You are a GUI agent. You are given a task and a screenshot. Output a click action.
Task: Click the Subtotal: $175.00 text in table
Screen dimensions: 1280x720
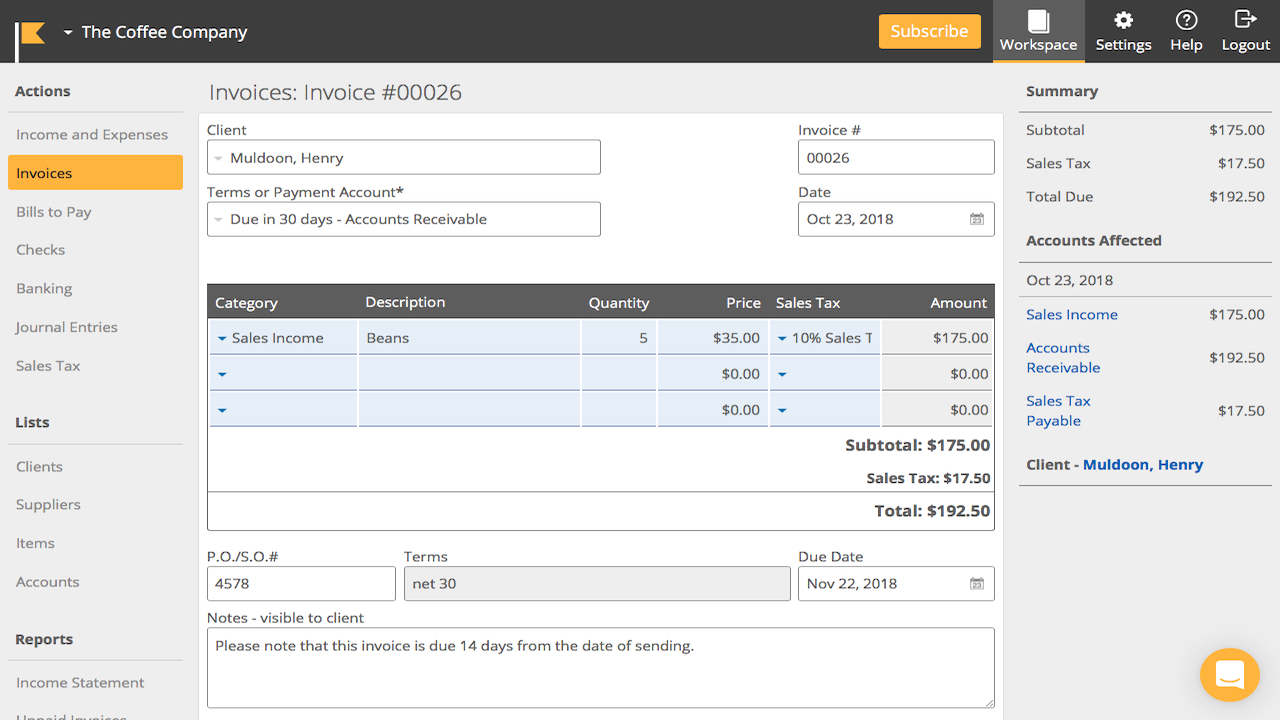coord(918,446)
